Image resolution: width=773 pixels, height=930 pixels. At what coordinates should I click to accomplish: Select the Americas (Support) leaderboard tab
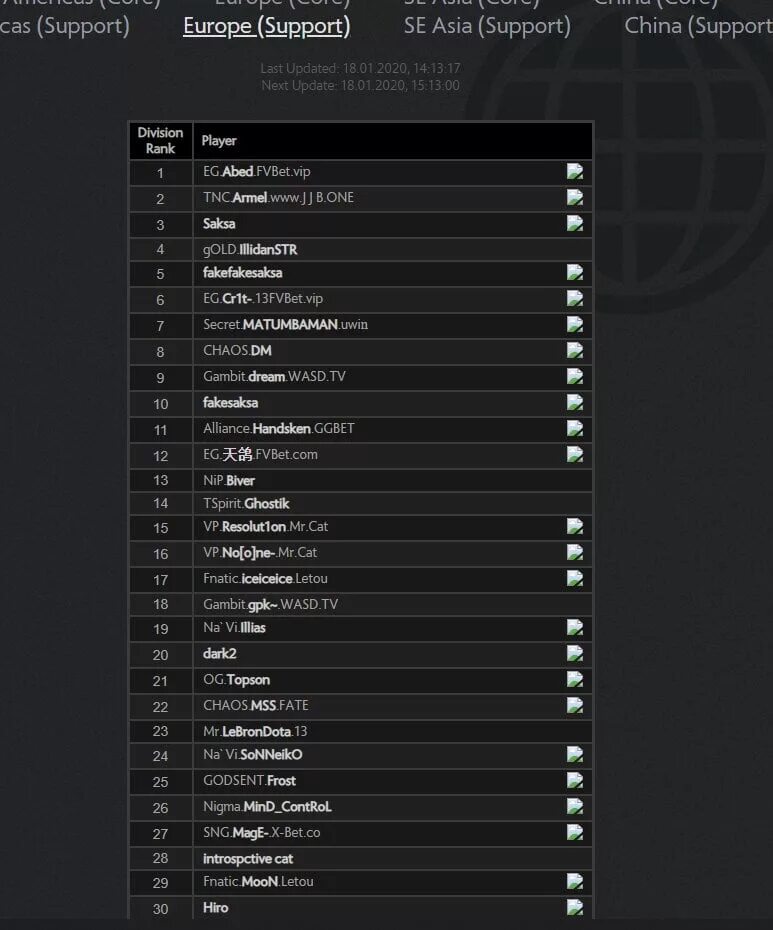point(65,26)
